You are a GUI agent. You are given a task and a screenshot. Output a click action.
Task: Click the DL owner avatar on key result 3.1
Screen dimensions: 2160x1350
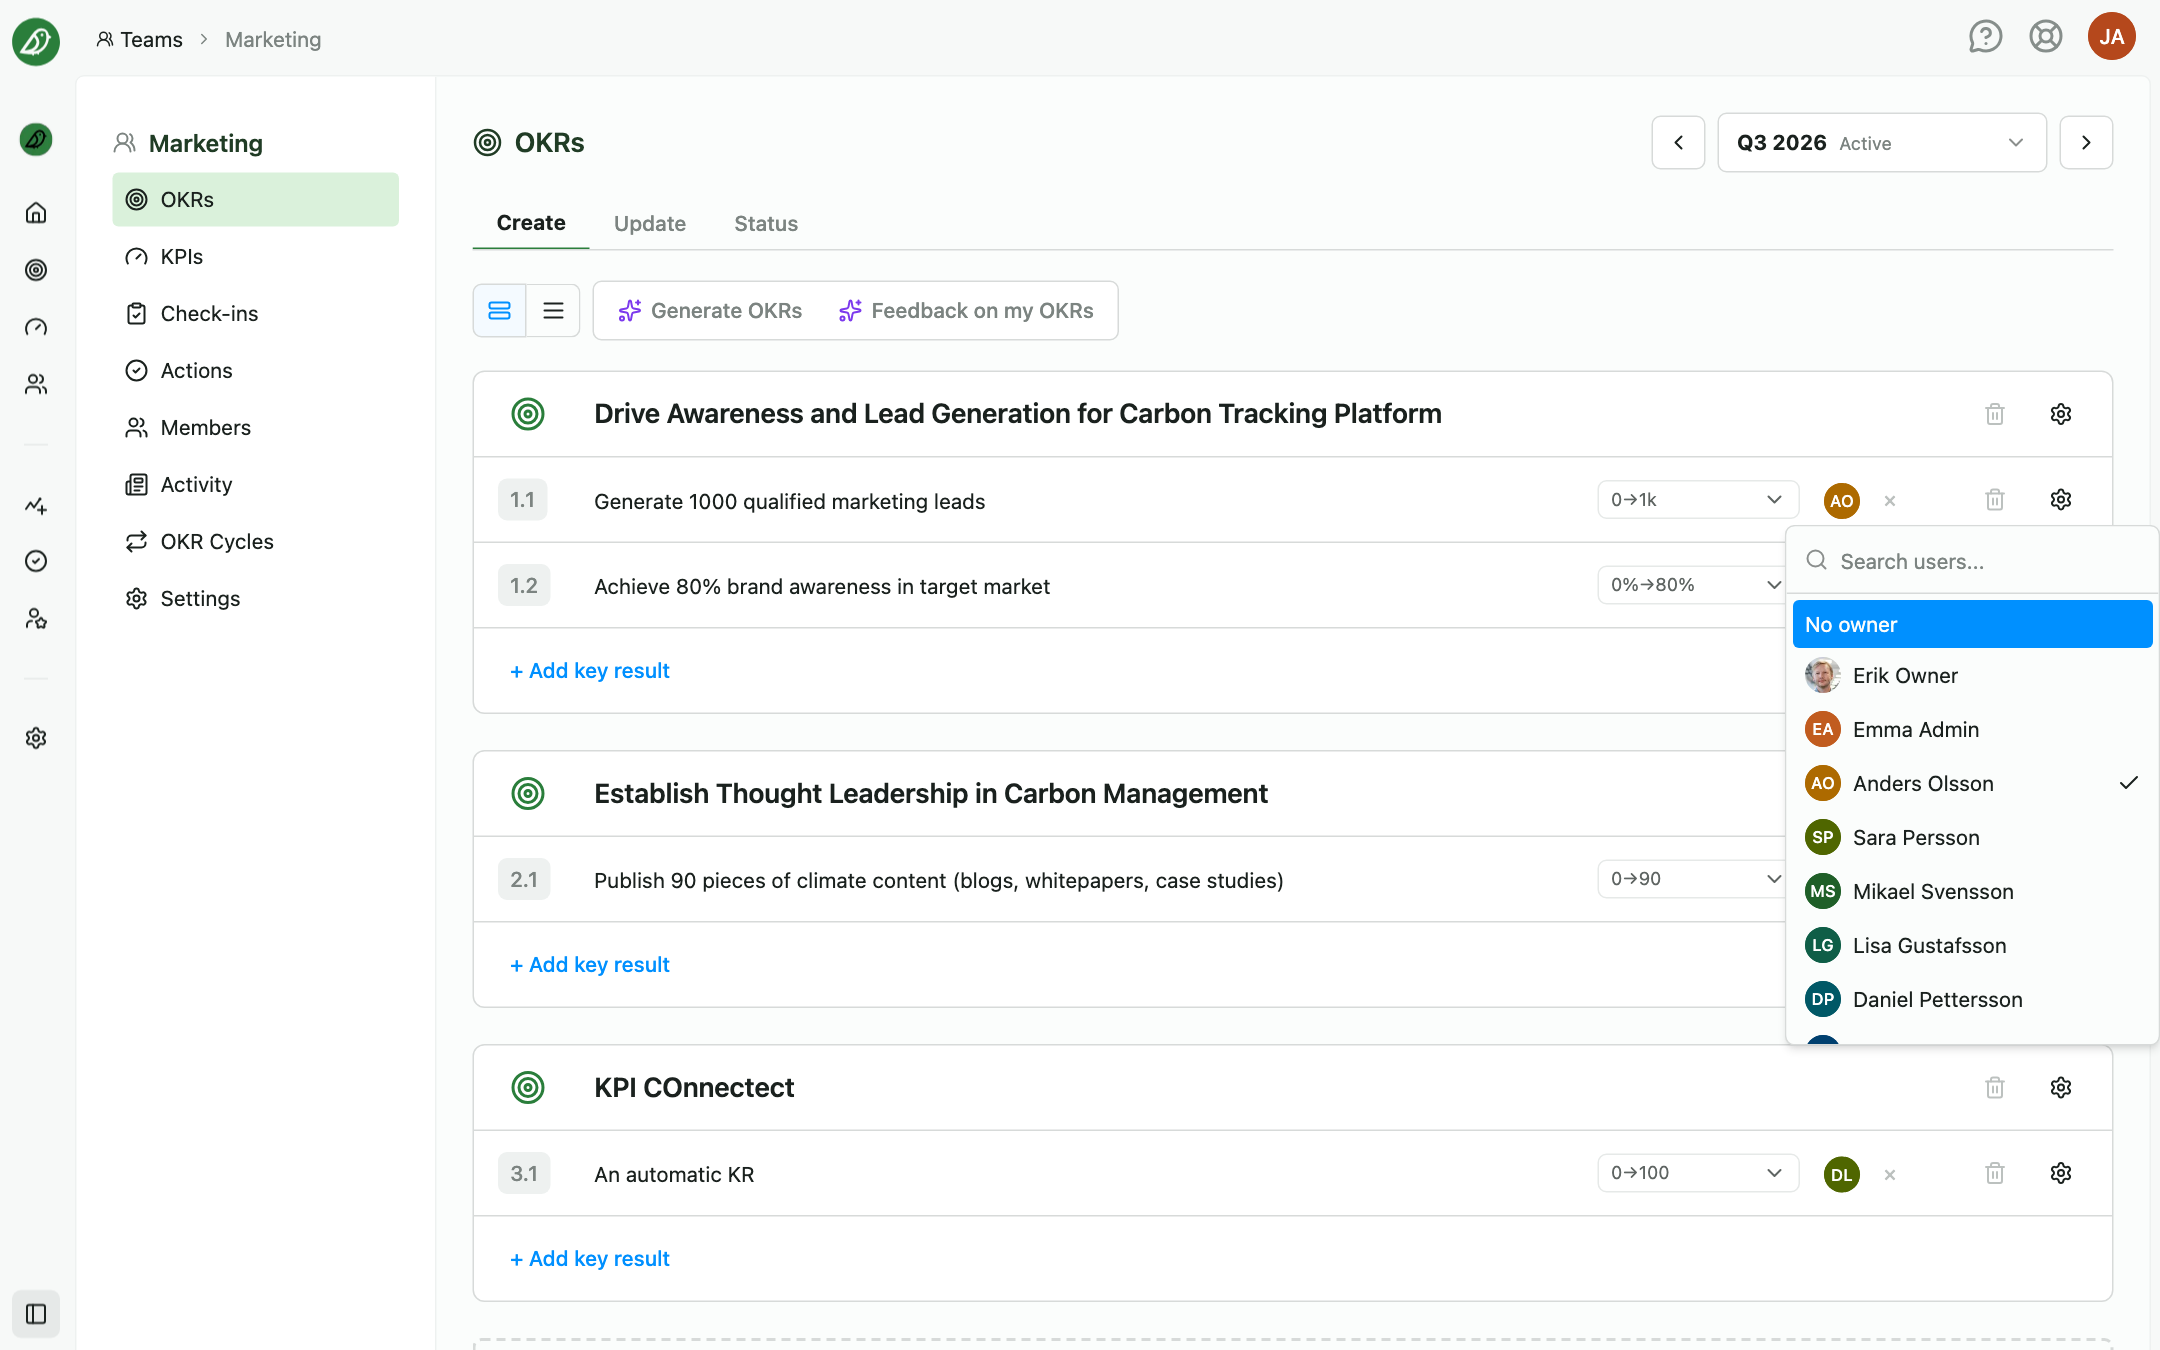click(x=1842, y=1175)
